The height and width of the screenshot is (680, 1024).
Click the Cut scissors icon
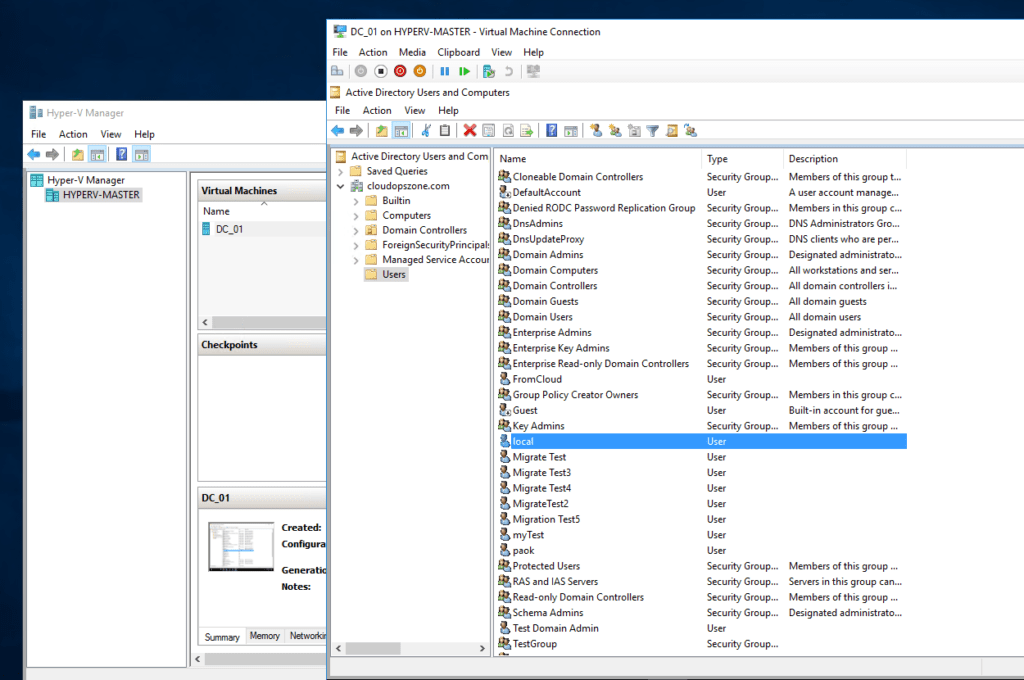(426, 130)
